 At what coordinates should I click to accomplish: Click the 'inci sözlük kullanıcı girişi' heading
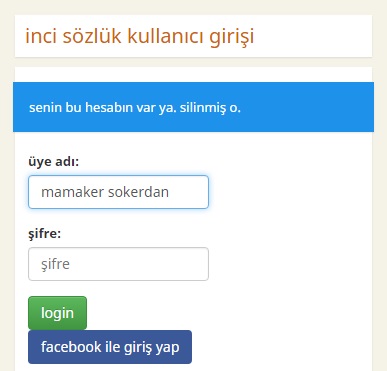[x=140, y=36]
